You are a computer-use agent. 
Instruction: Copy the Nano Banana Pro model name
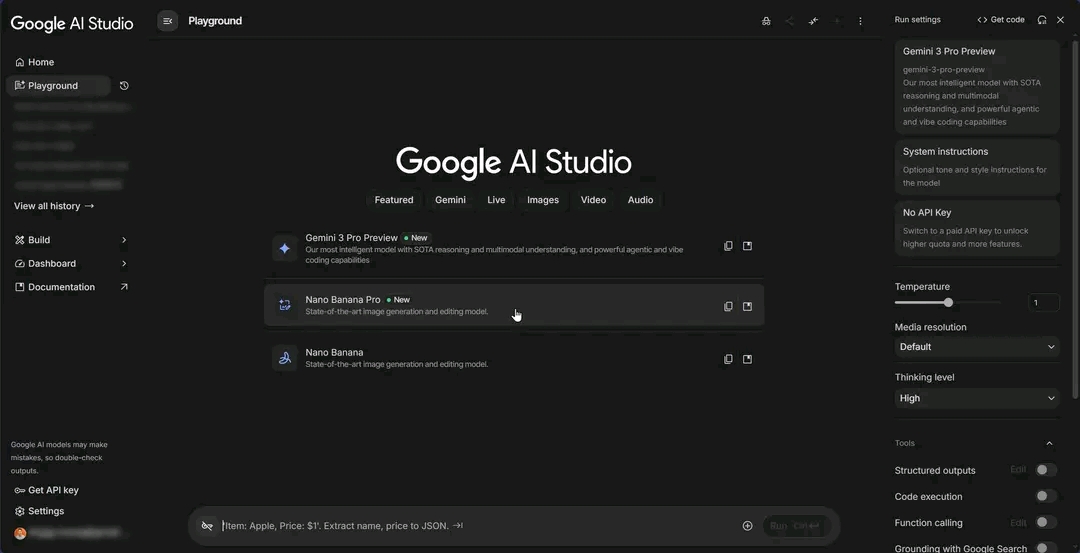(728, 306)
